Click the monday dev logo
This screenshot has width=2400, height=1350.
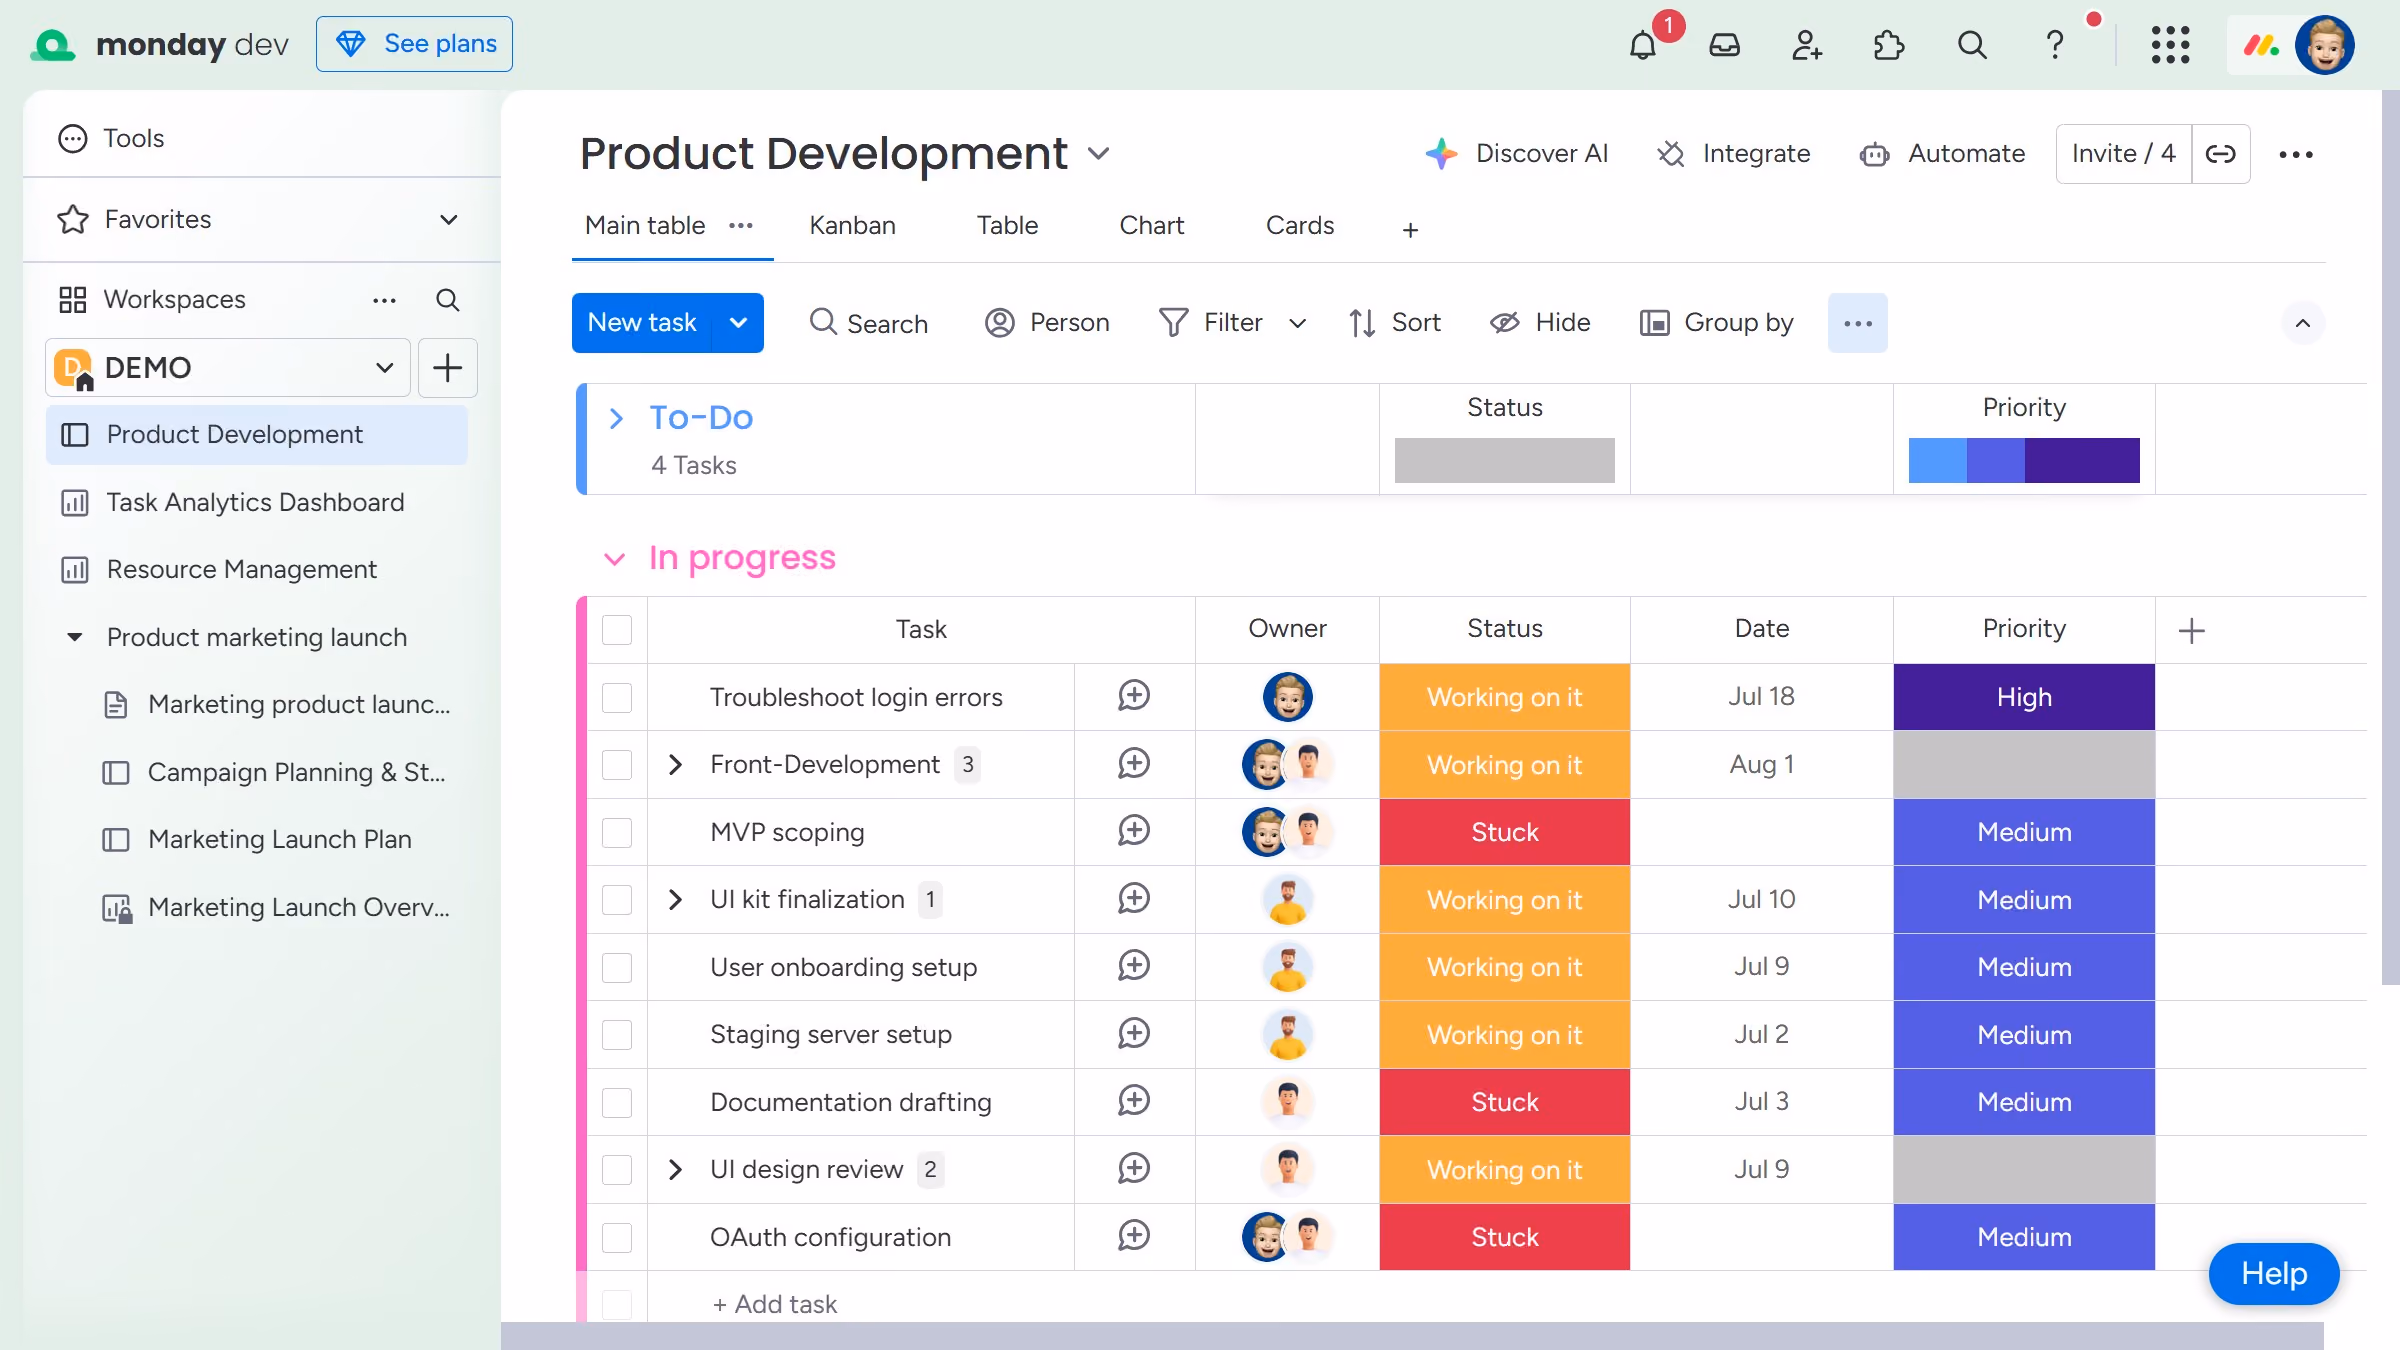[159, 45]
